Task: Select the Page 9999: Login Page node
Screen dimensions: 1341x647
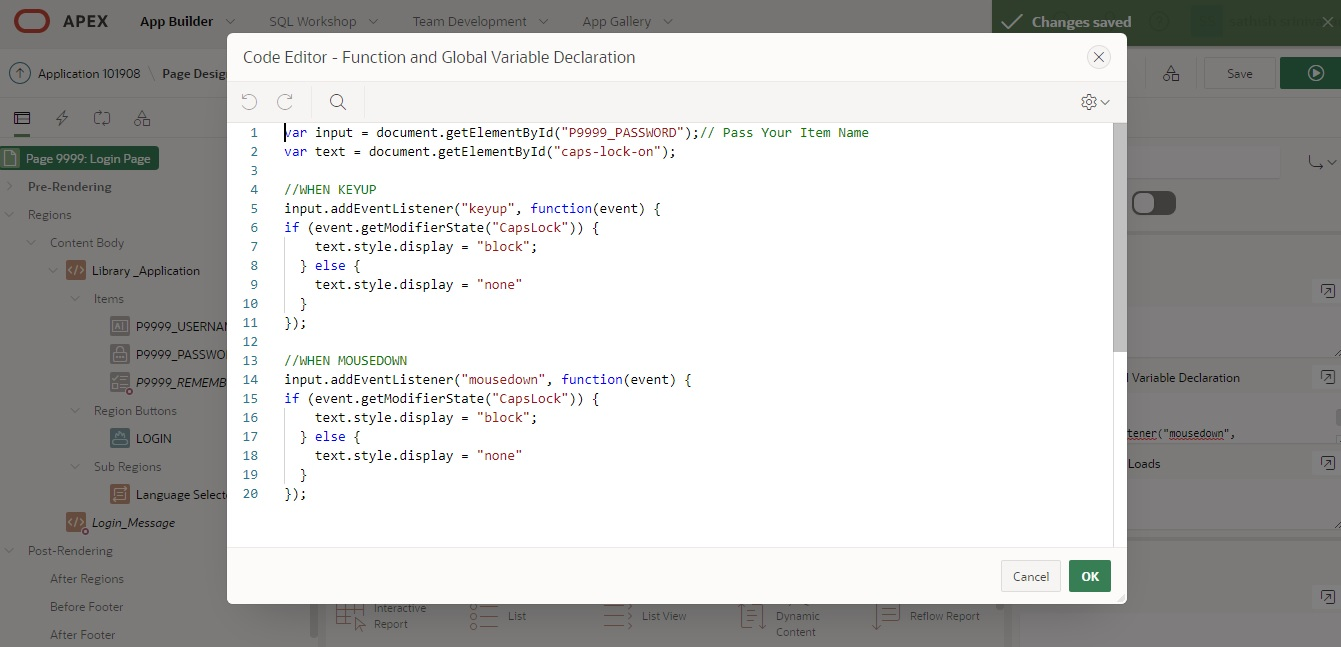Action: pyautogui.click(x=80, y=158)
